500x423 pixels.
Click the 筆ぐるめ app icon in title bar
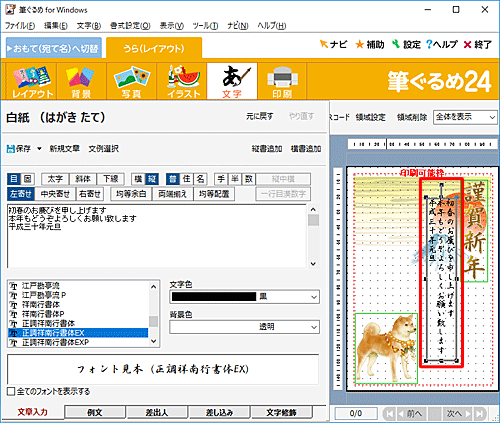pyautogui.click(x=10, y=9)
